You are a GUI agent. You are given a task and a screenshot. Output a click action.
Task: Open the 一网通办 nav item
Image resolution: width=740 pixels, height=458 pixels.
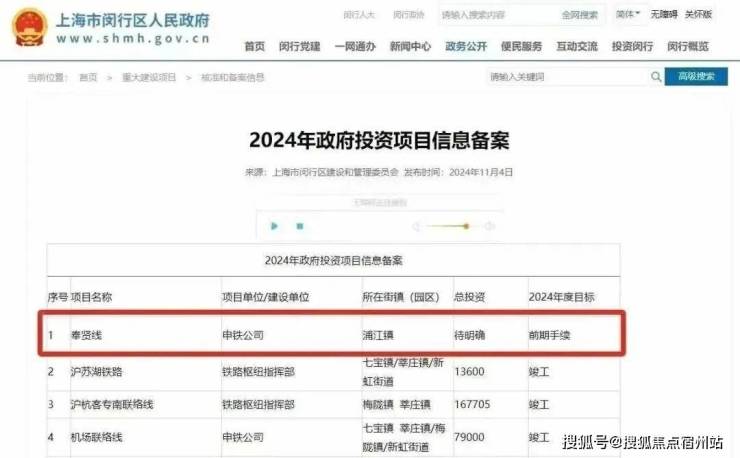[355, 46]
